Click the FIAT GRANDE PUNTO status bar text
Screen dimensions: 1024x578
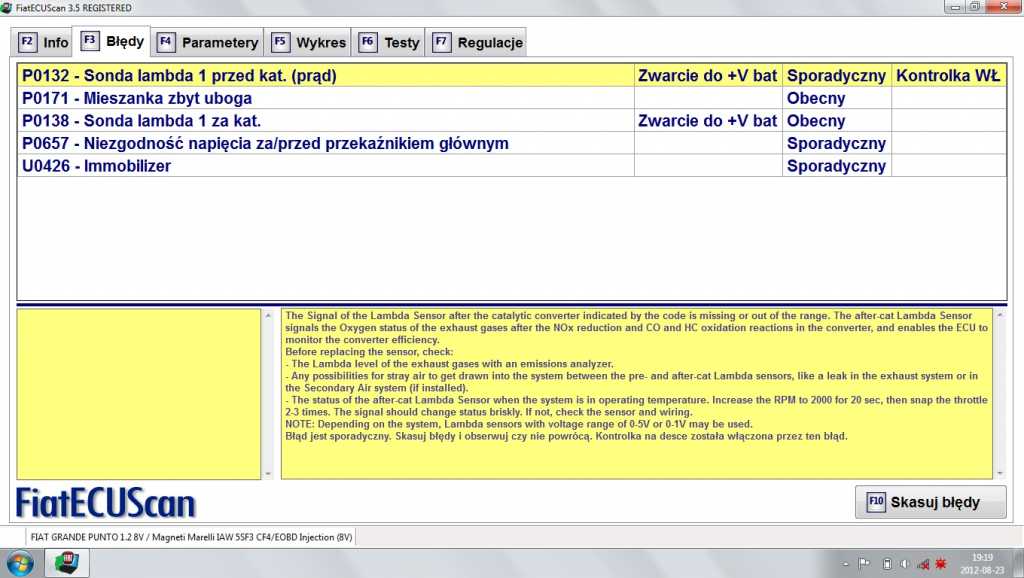[191, 537]
